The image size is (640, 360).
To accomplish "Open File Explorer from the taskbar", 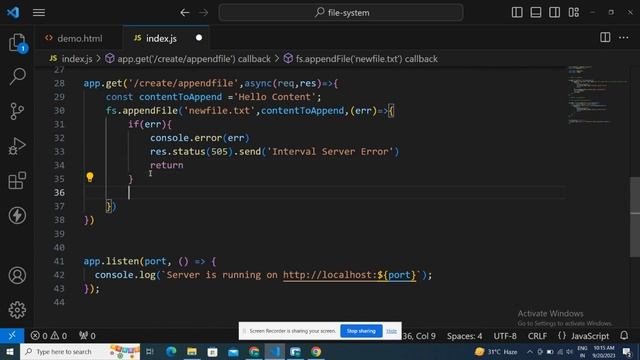I will [x=192, y=351].
